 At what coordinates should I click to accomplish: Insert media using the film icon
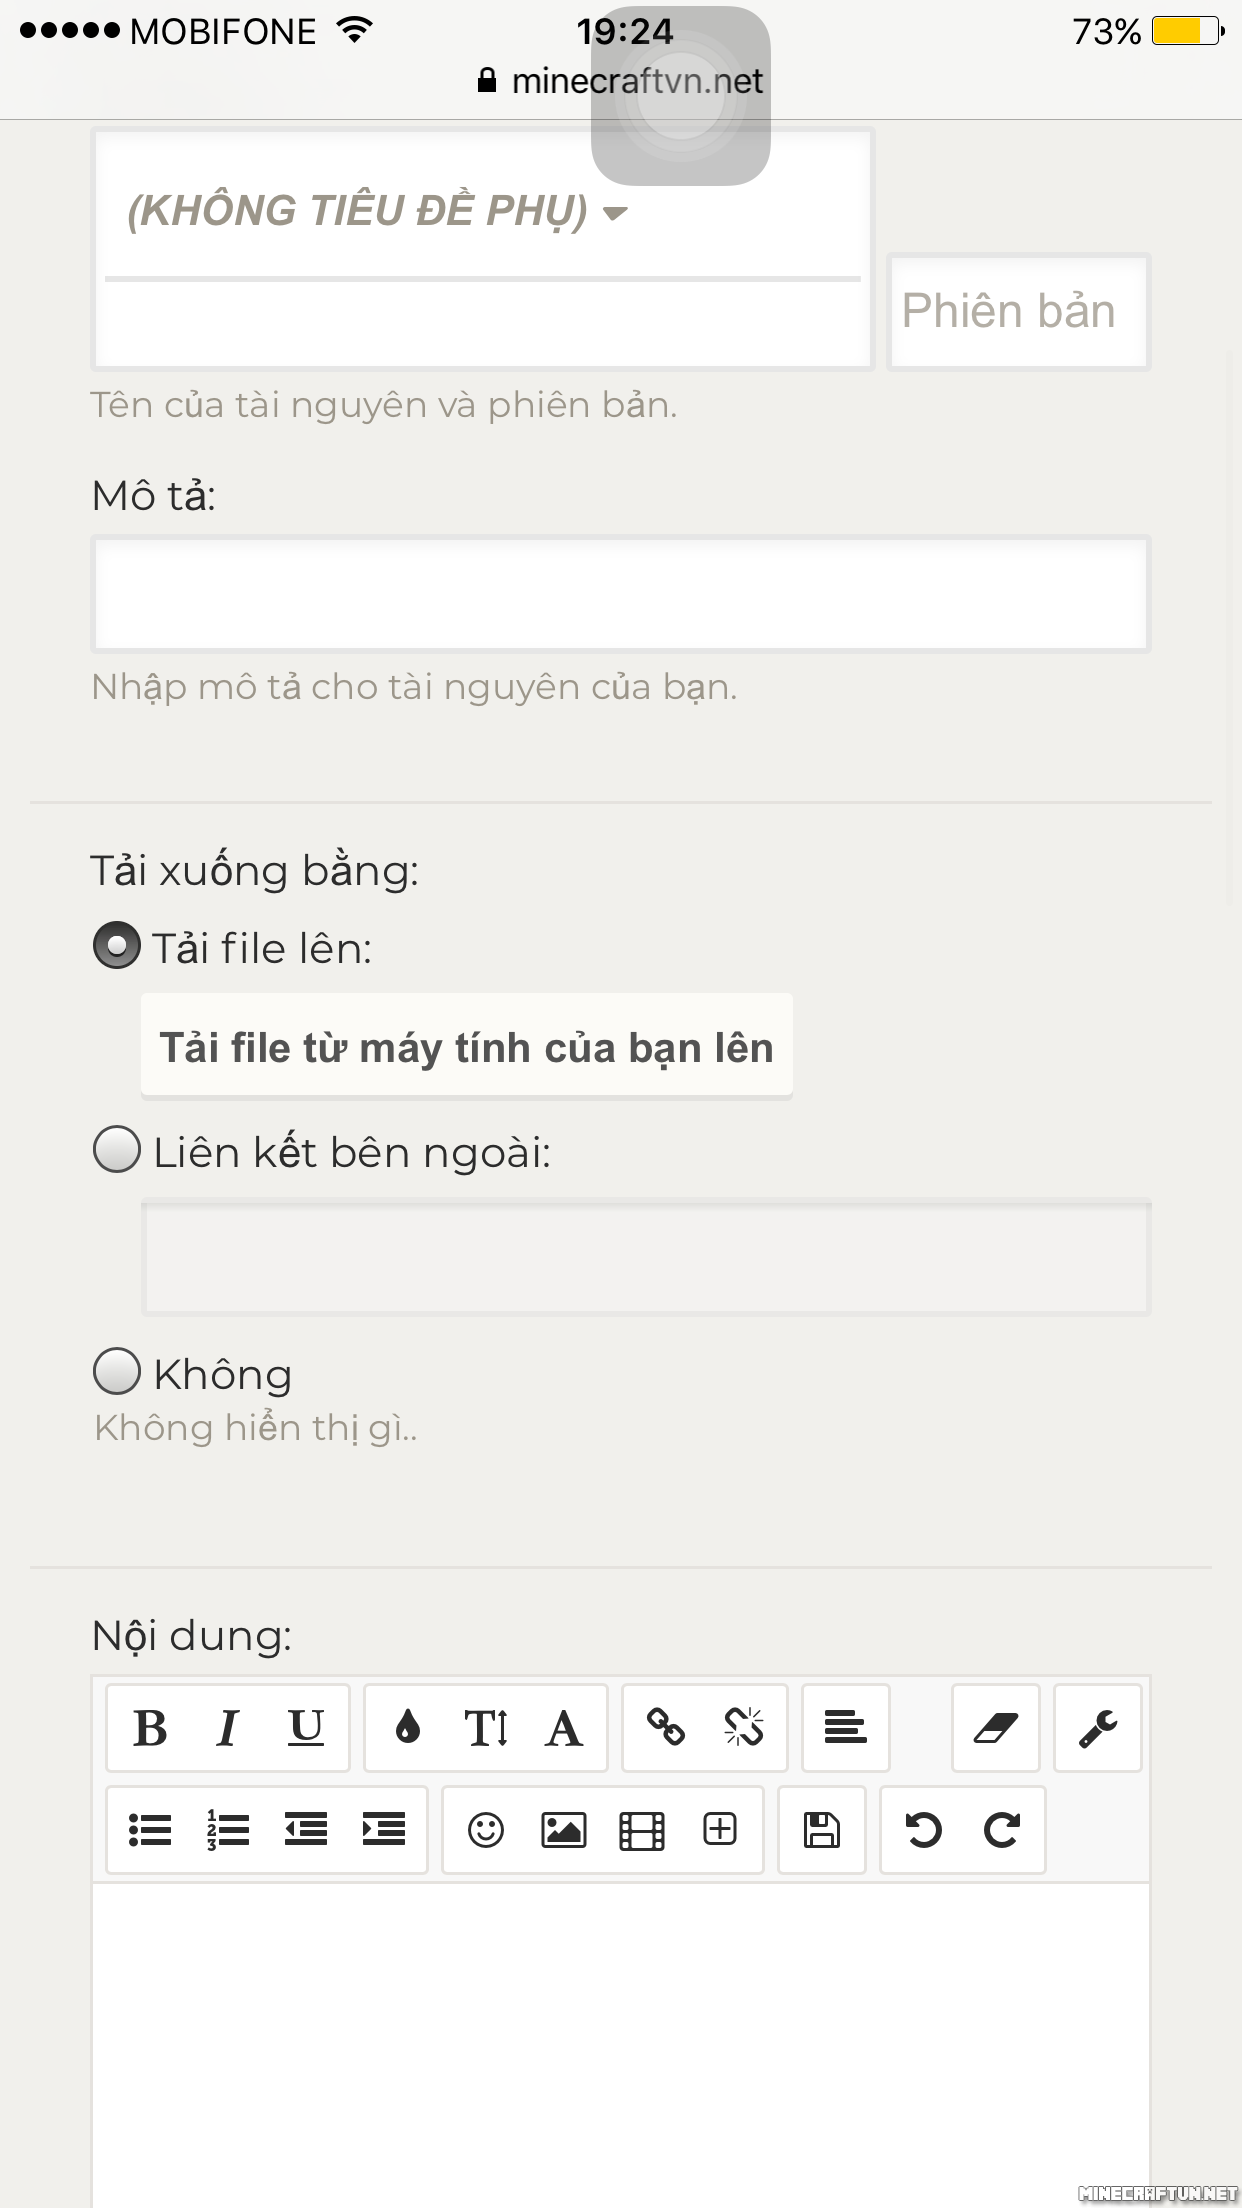pos(642,1830)
